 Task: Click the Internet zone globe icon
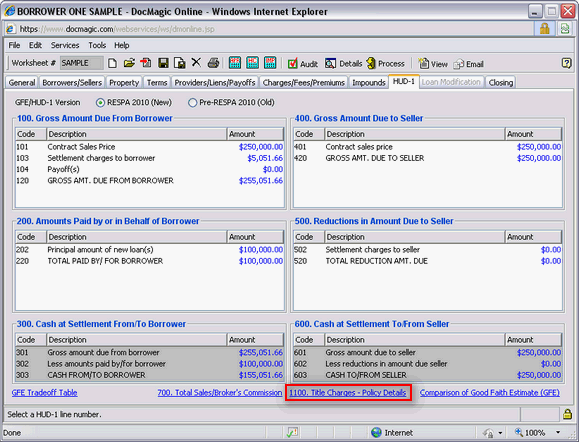click(x=376, y=432)
